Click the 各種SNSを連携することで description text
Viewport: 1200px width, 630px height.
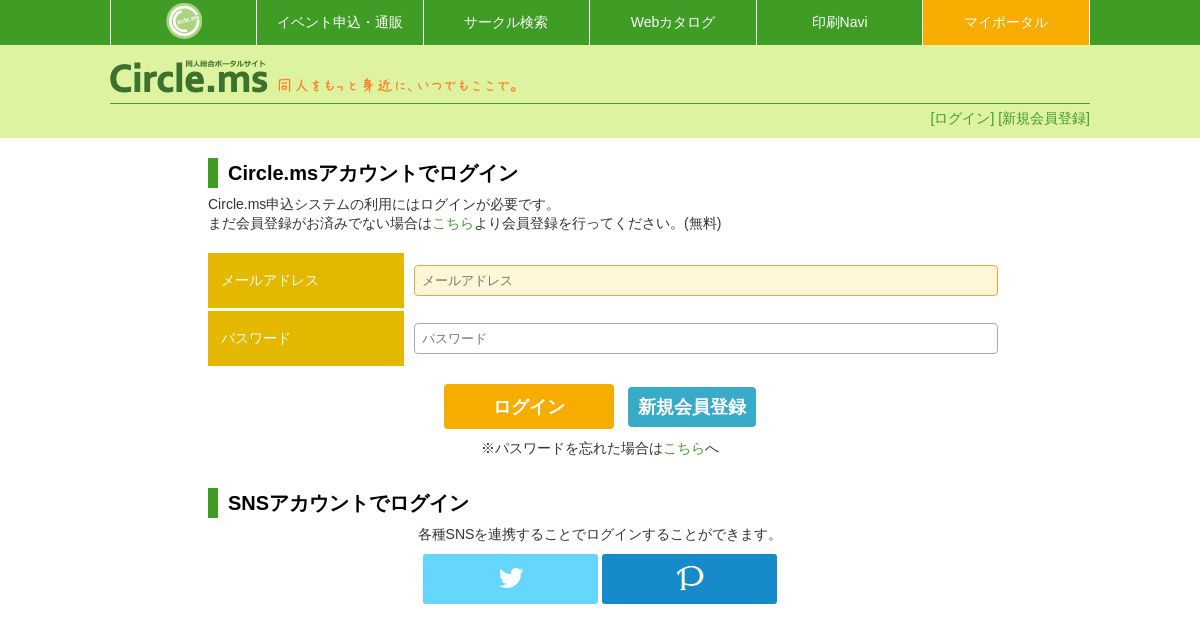click(600, 534)
